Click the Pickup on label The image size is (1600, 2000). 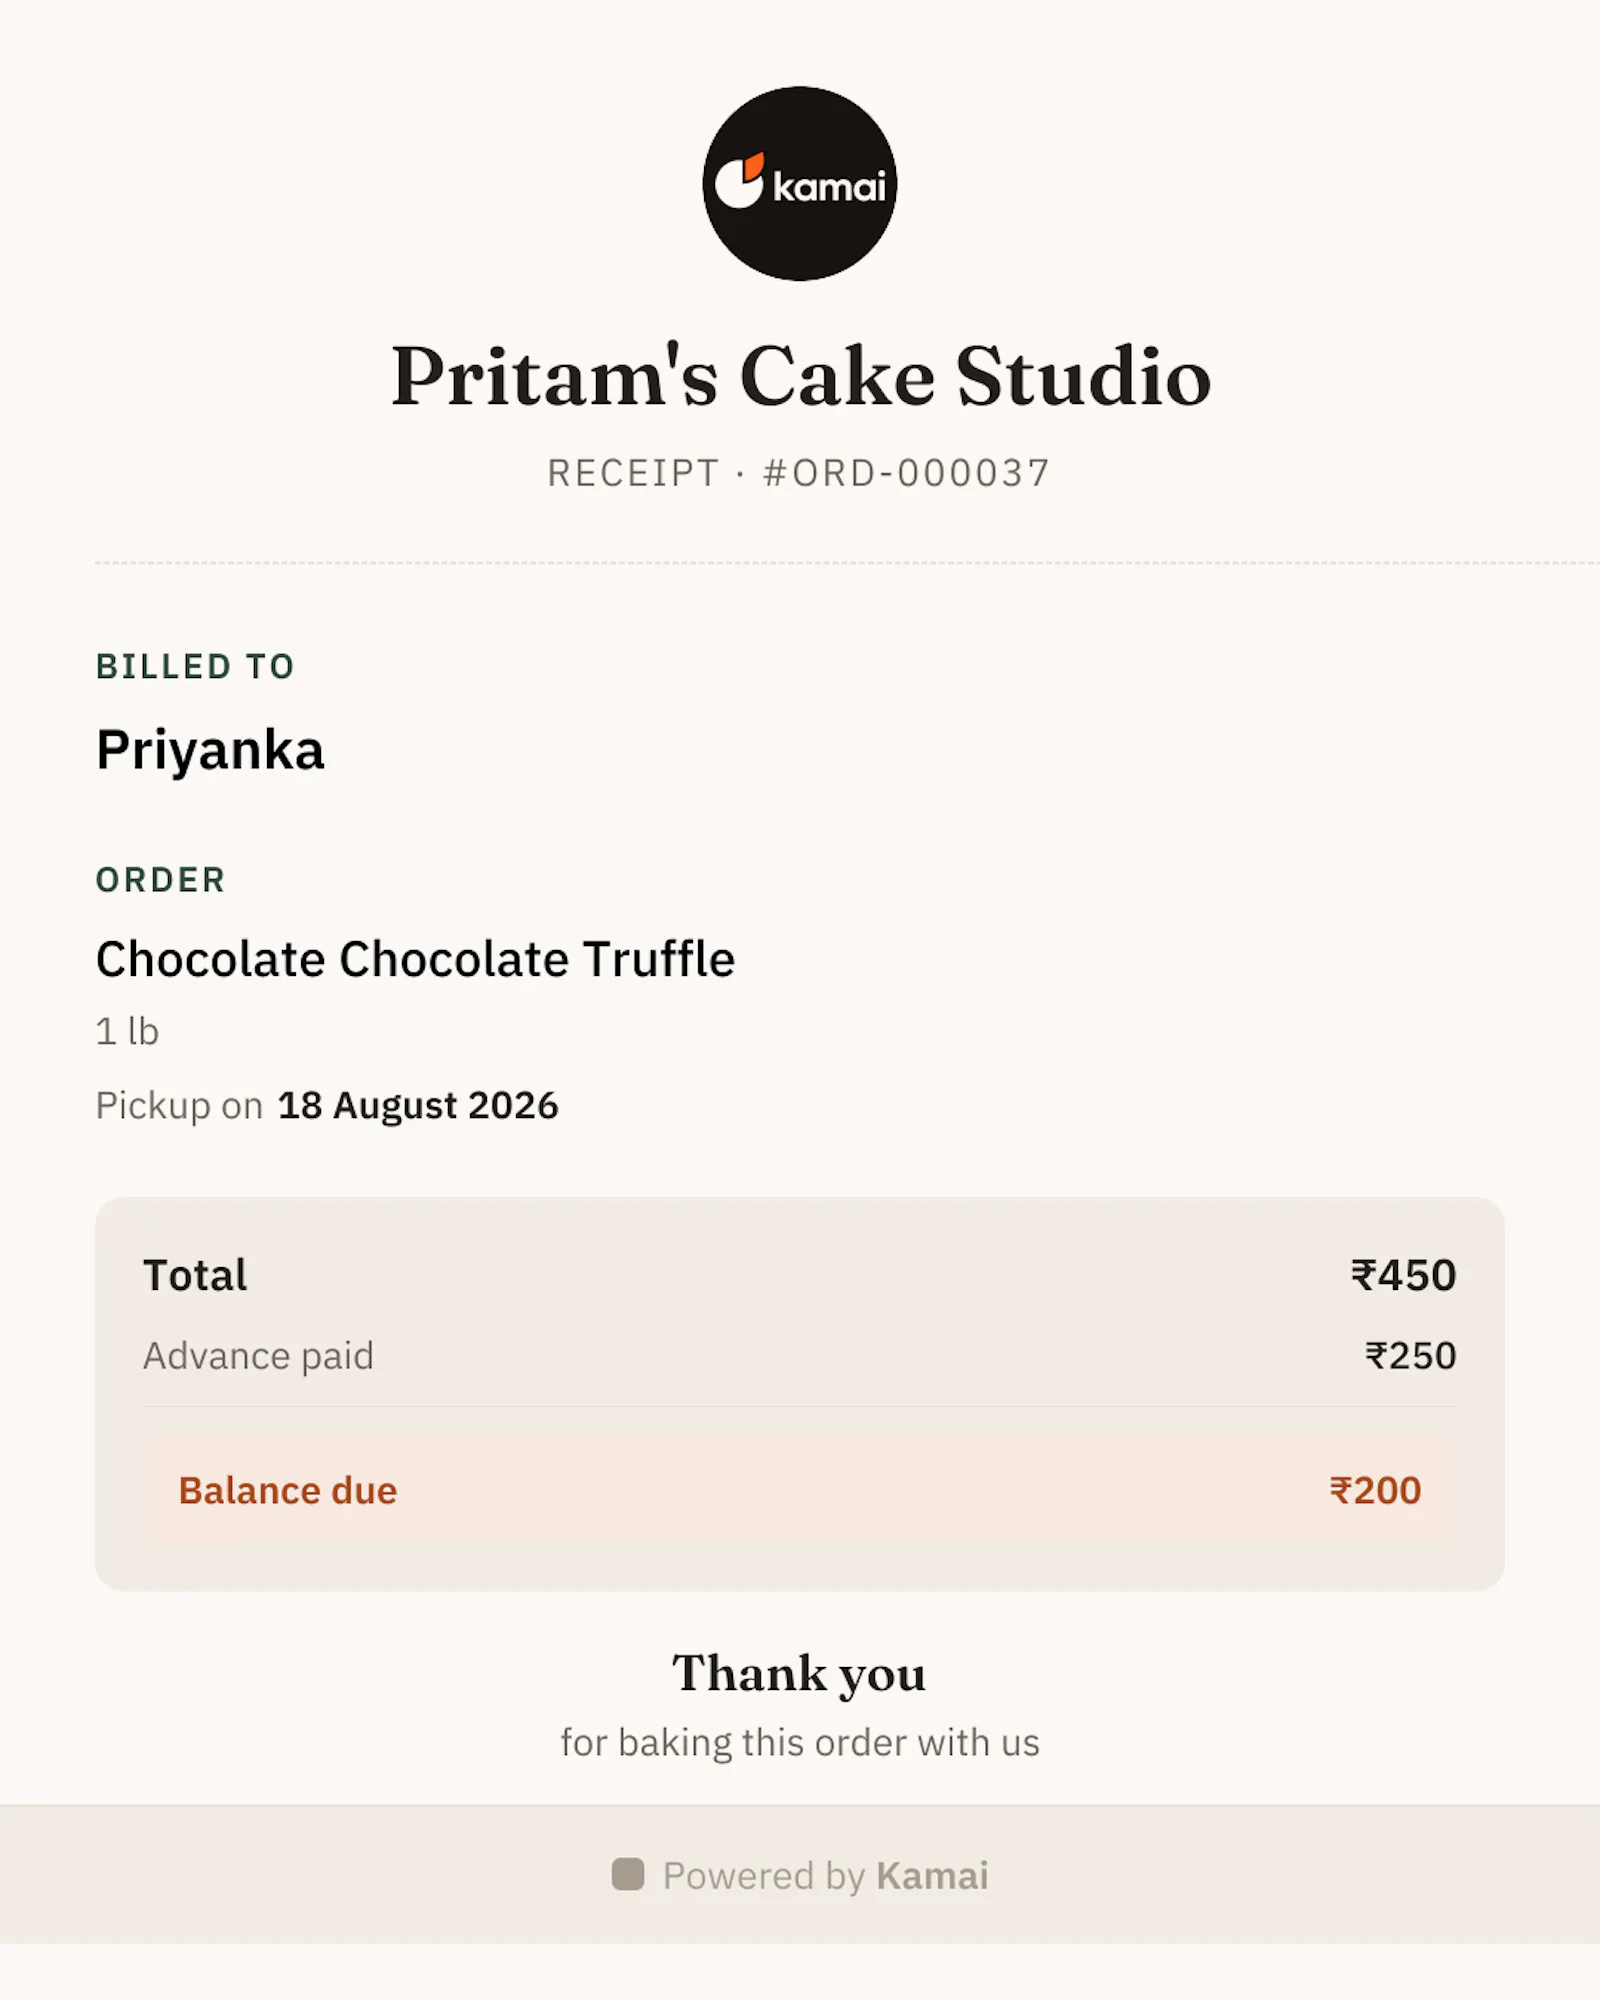(x=179, y=1106)
